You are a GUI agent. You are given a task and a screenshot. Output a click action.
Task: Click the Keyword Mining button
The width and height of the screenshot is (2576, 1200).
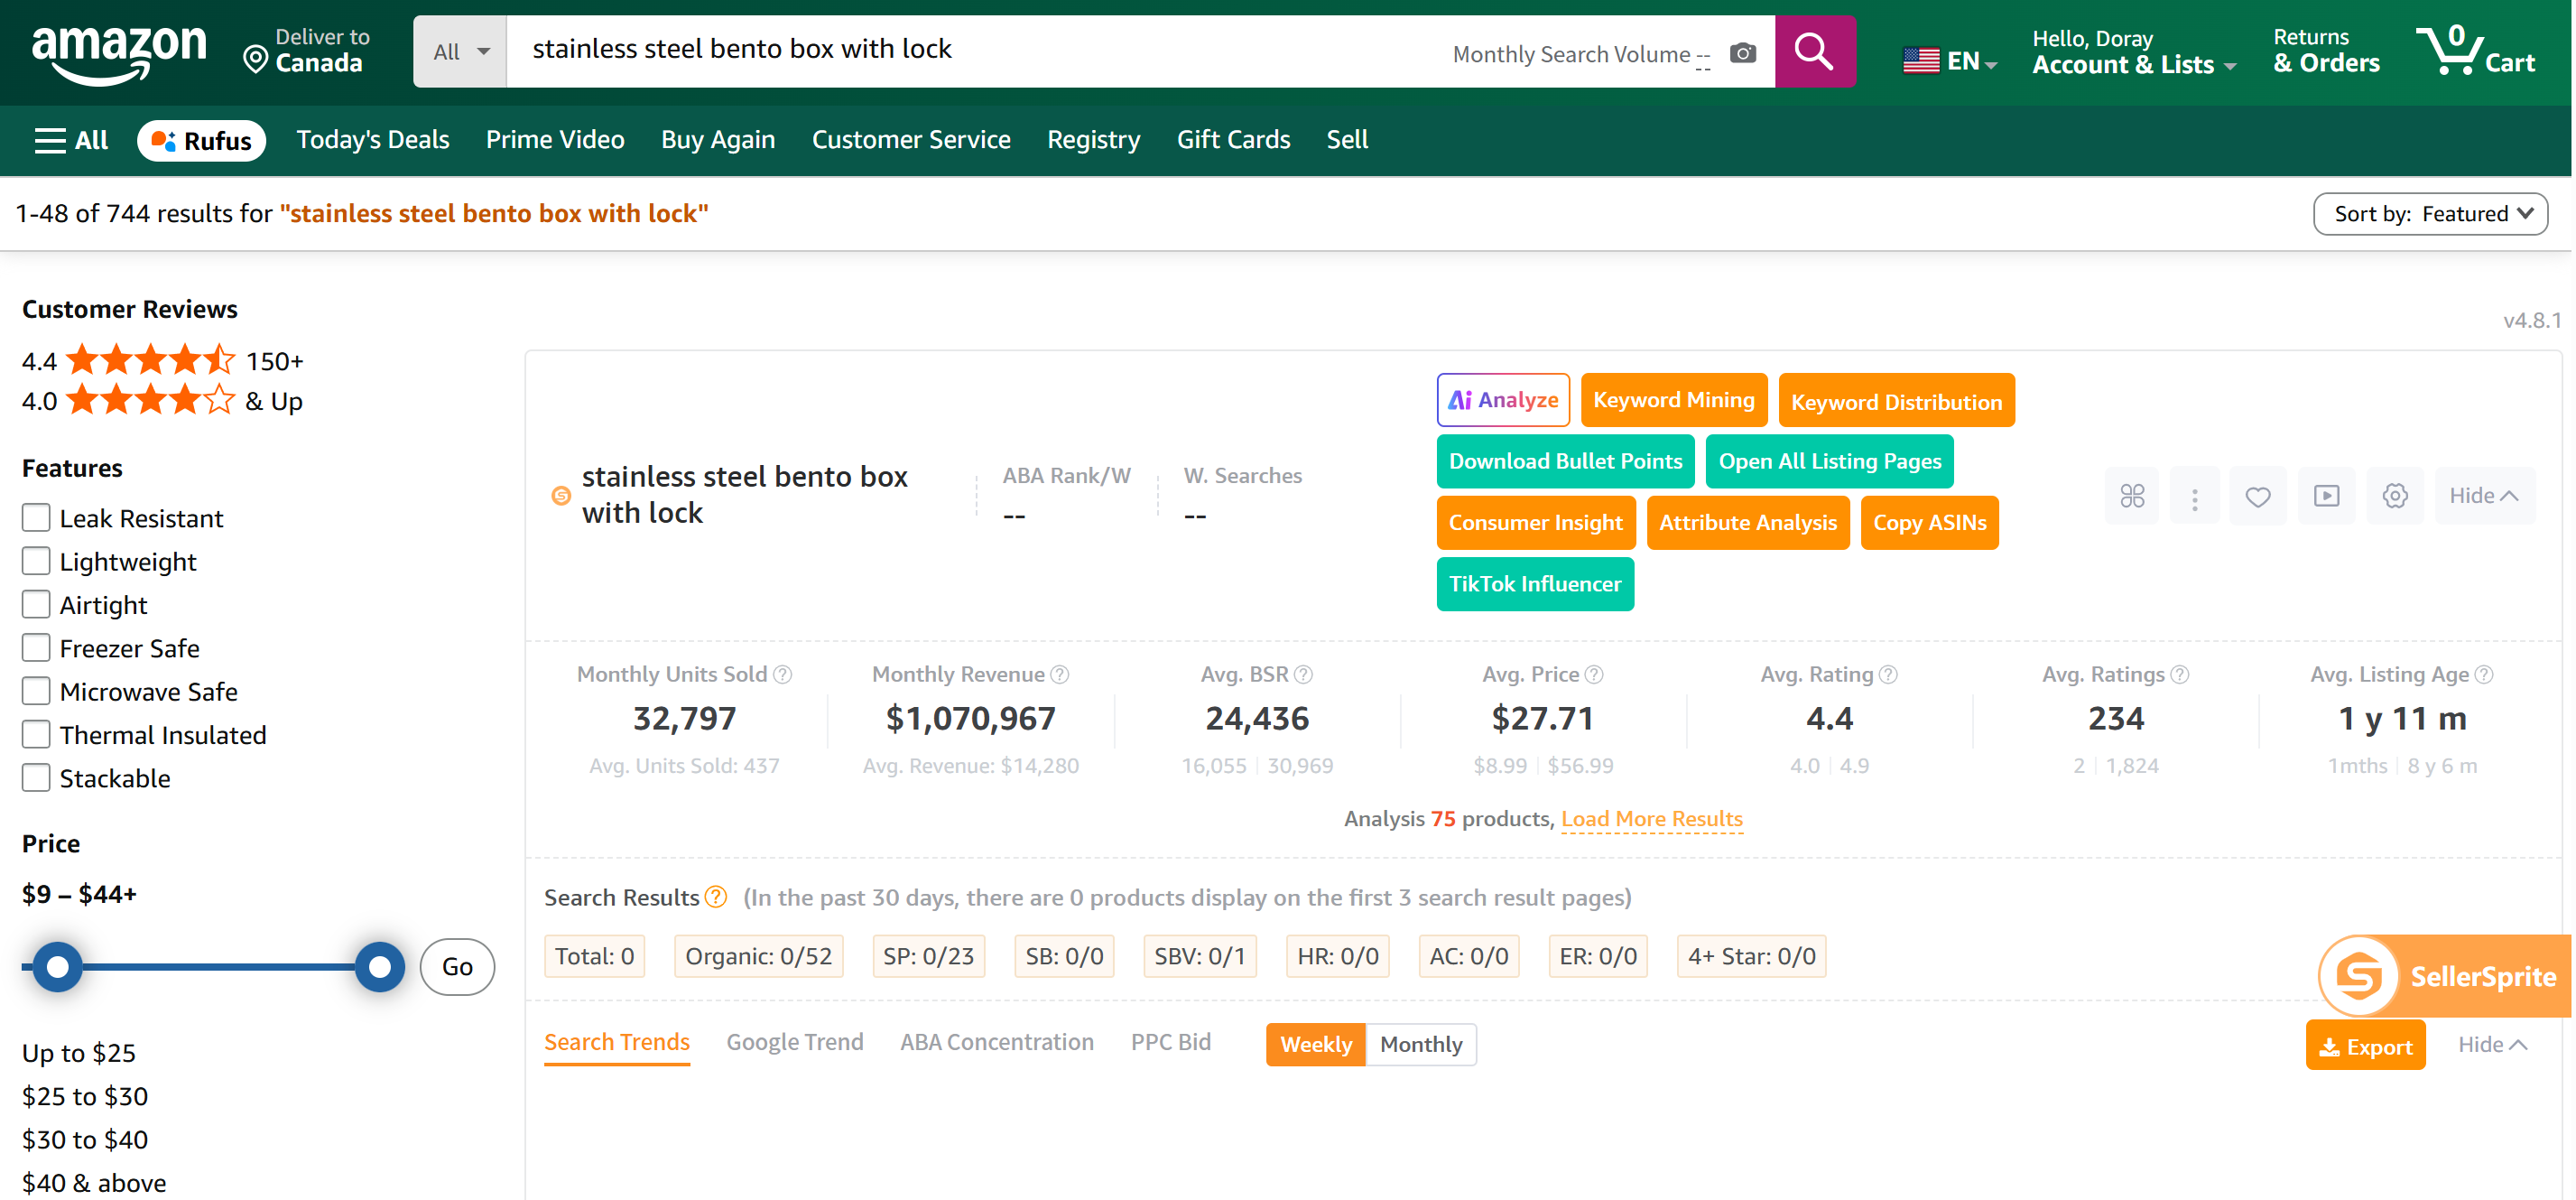click(1673, 400)
